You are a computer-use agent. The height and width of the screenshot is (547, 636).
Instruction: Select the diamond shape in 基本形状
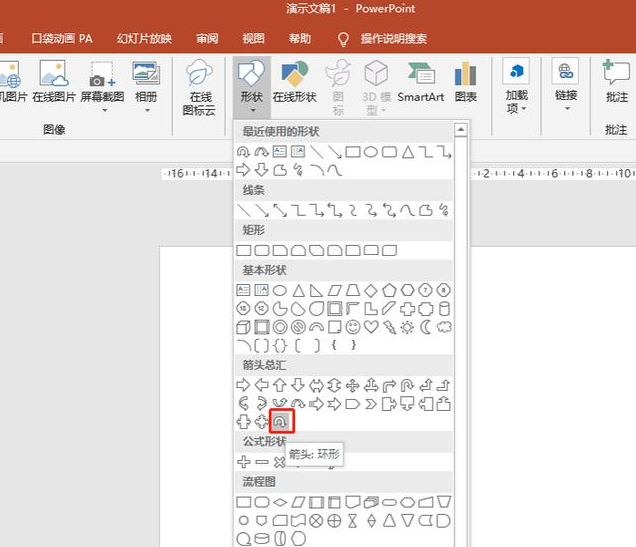click(371, 290)
